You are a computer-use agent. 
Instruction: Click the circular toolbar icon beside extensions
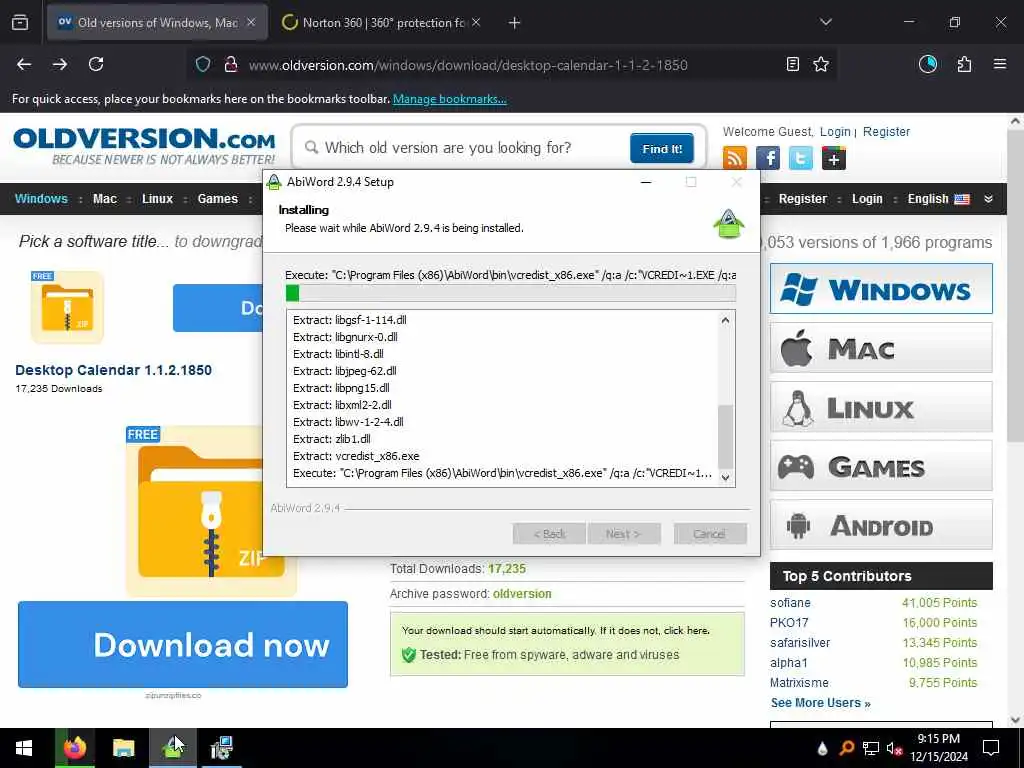(x=928, y=64)
